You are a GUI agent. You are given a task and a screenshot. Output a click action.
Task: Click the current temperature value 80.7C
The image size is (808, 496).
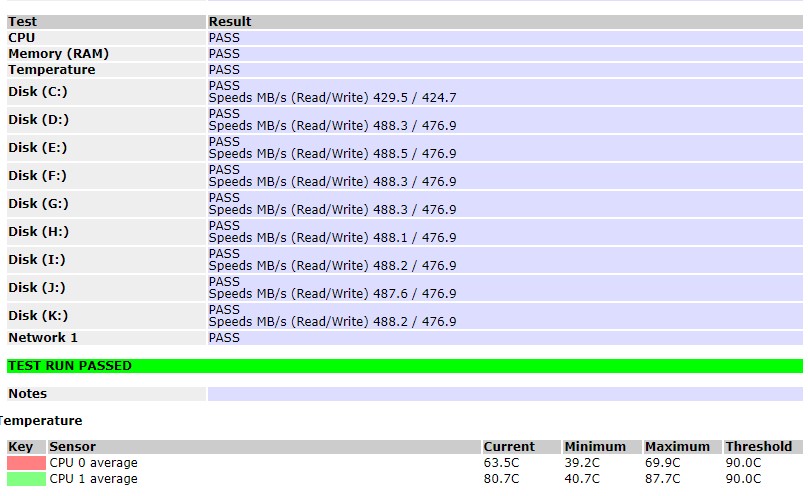[x=501, y=479]
